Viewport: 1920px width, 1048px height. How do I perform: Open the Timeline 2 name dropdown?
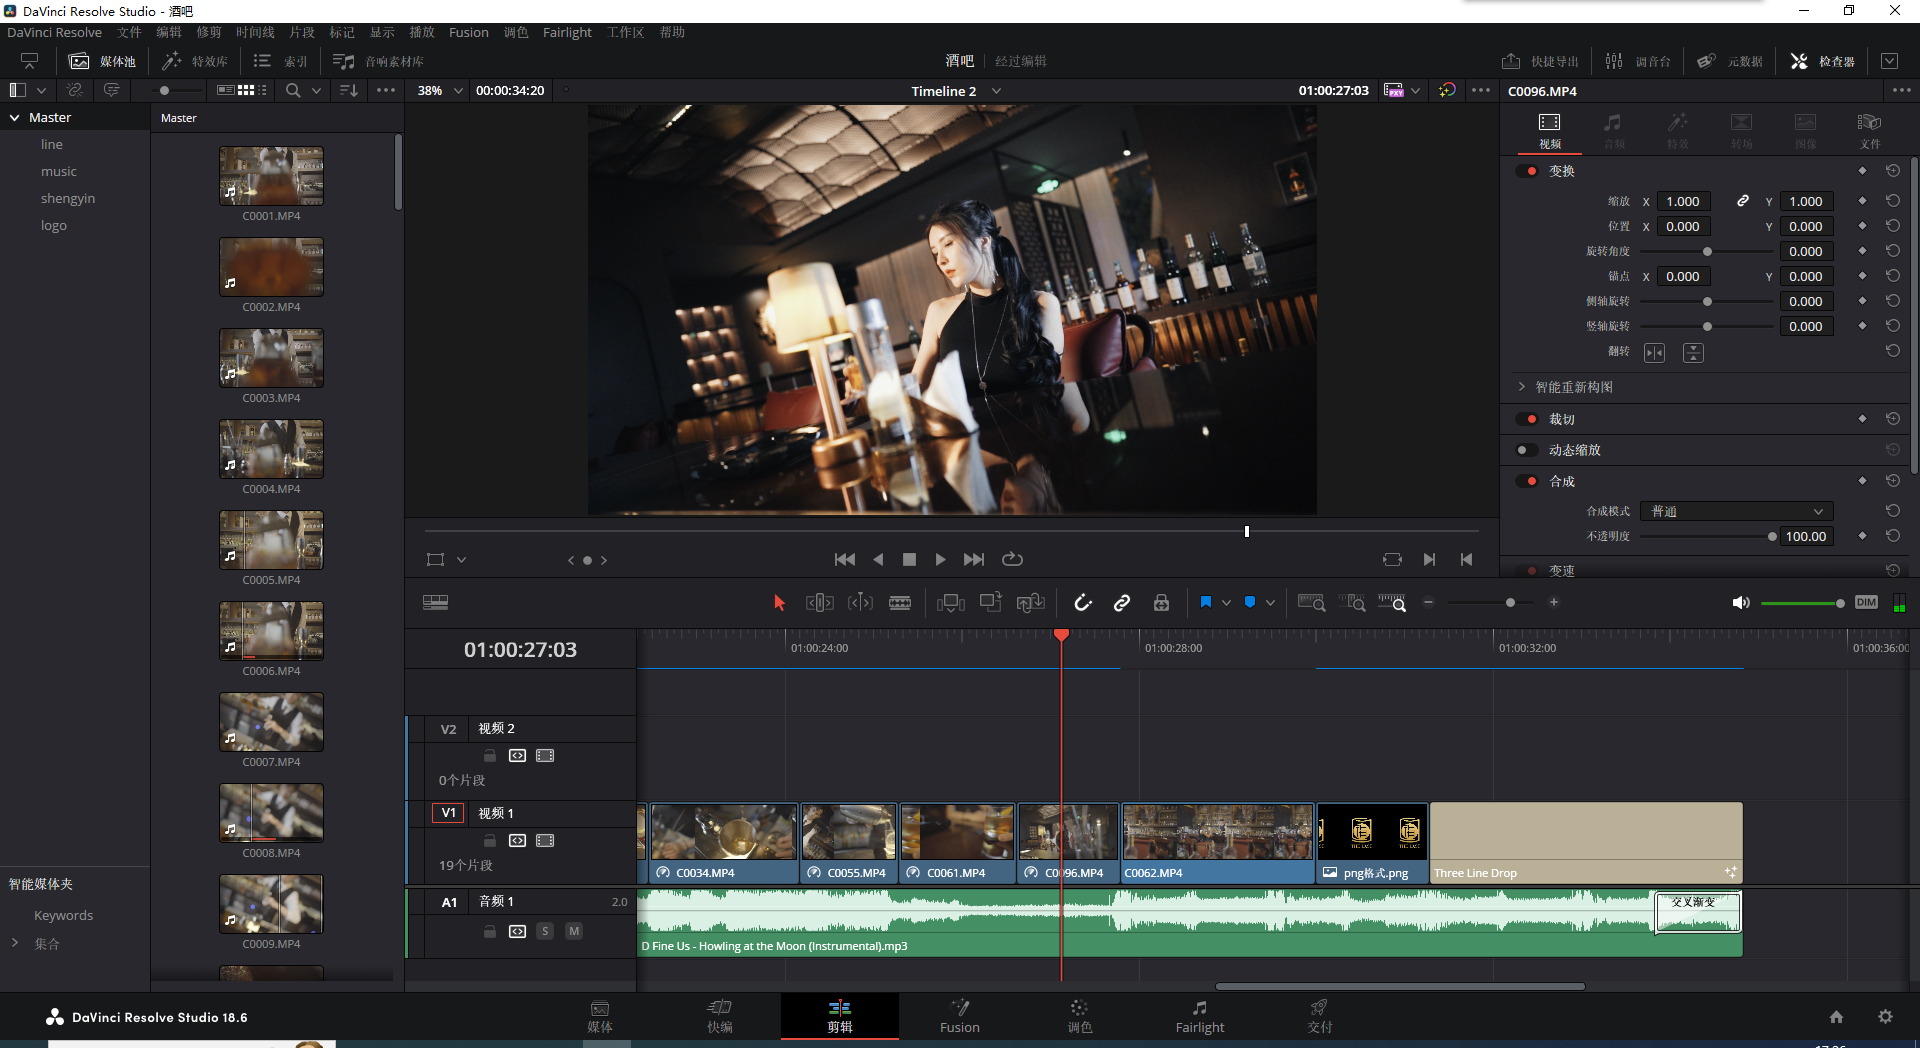pos(996,91)
